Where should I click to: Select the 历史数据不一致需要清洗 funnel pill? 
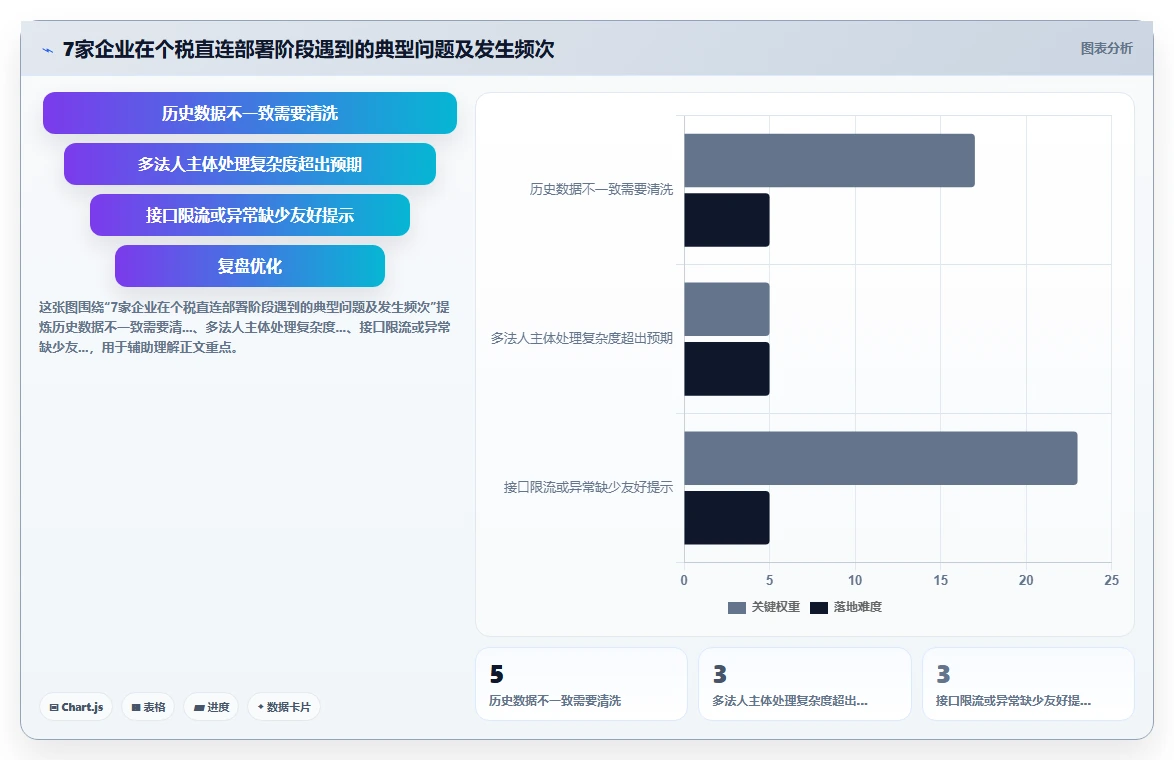pyautogui.click(x=249, y=113)
